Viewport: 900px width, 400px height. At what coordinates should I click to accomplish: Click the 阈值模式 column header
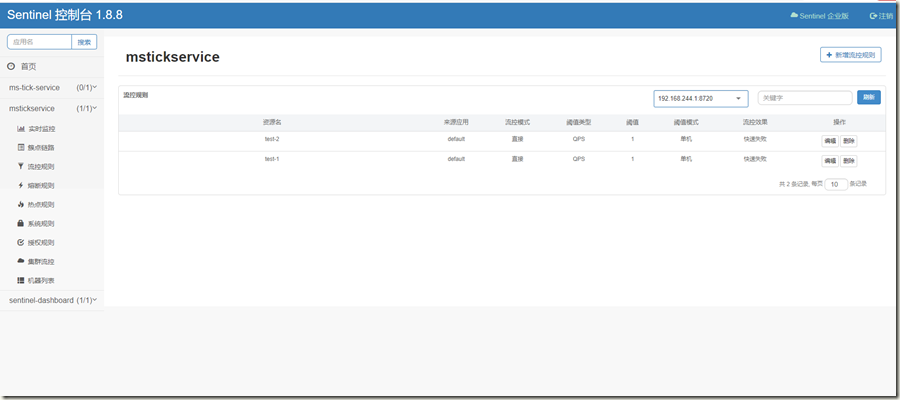point(686,122)
